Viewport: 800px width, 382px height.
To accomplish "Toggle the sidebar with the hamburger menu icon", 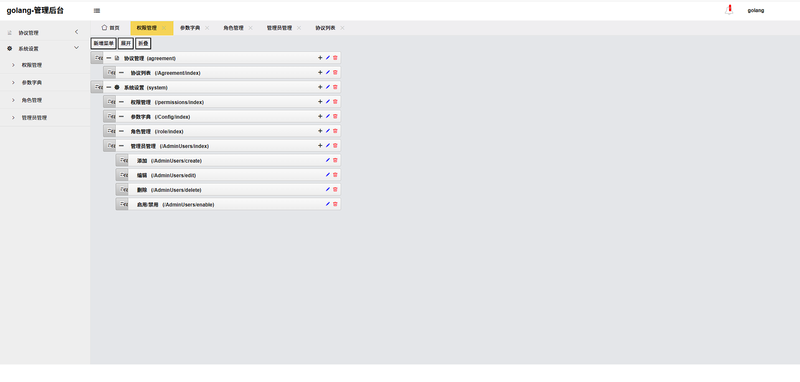I will tap(97, 10).
